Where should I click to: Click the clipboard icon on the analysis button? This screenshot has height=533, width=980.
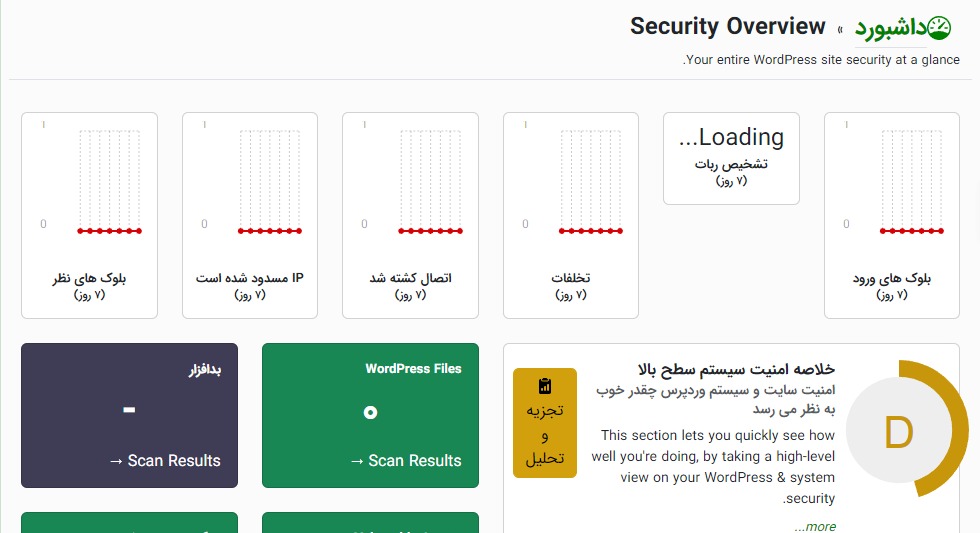545,386
